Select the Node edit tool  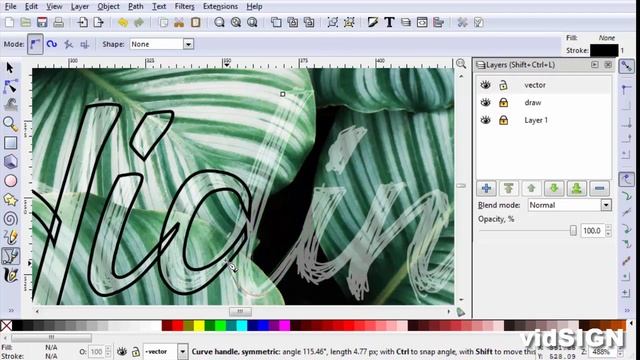[x=10, y=87]
